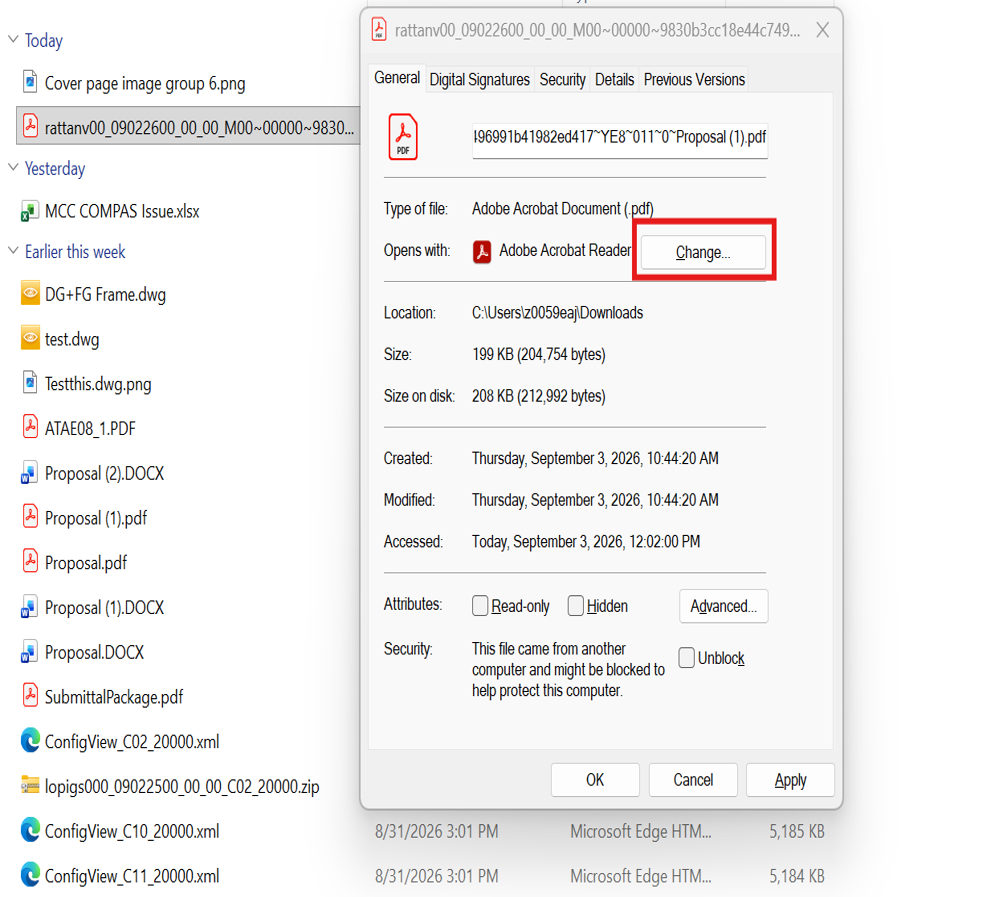Image resolution: width=995 pixels, height=897 pixels.
Task: Tick the Hidden attribute checkbox
Action: (575, 606)
